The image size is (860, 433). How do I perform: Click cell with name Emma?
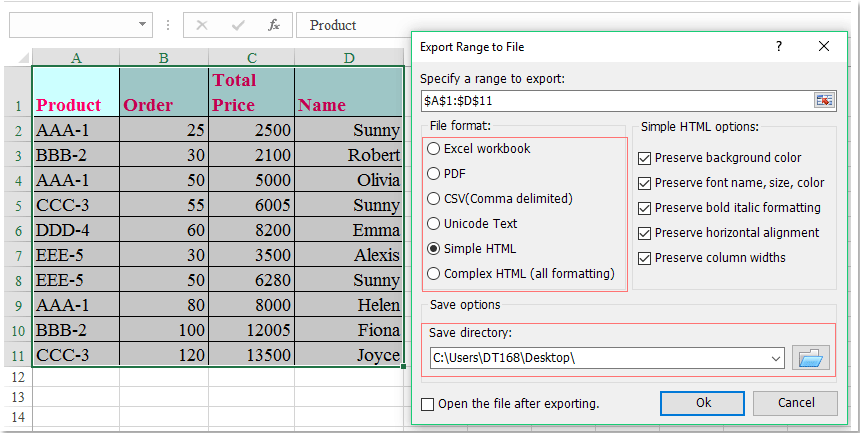(349, 230)
